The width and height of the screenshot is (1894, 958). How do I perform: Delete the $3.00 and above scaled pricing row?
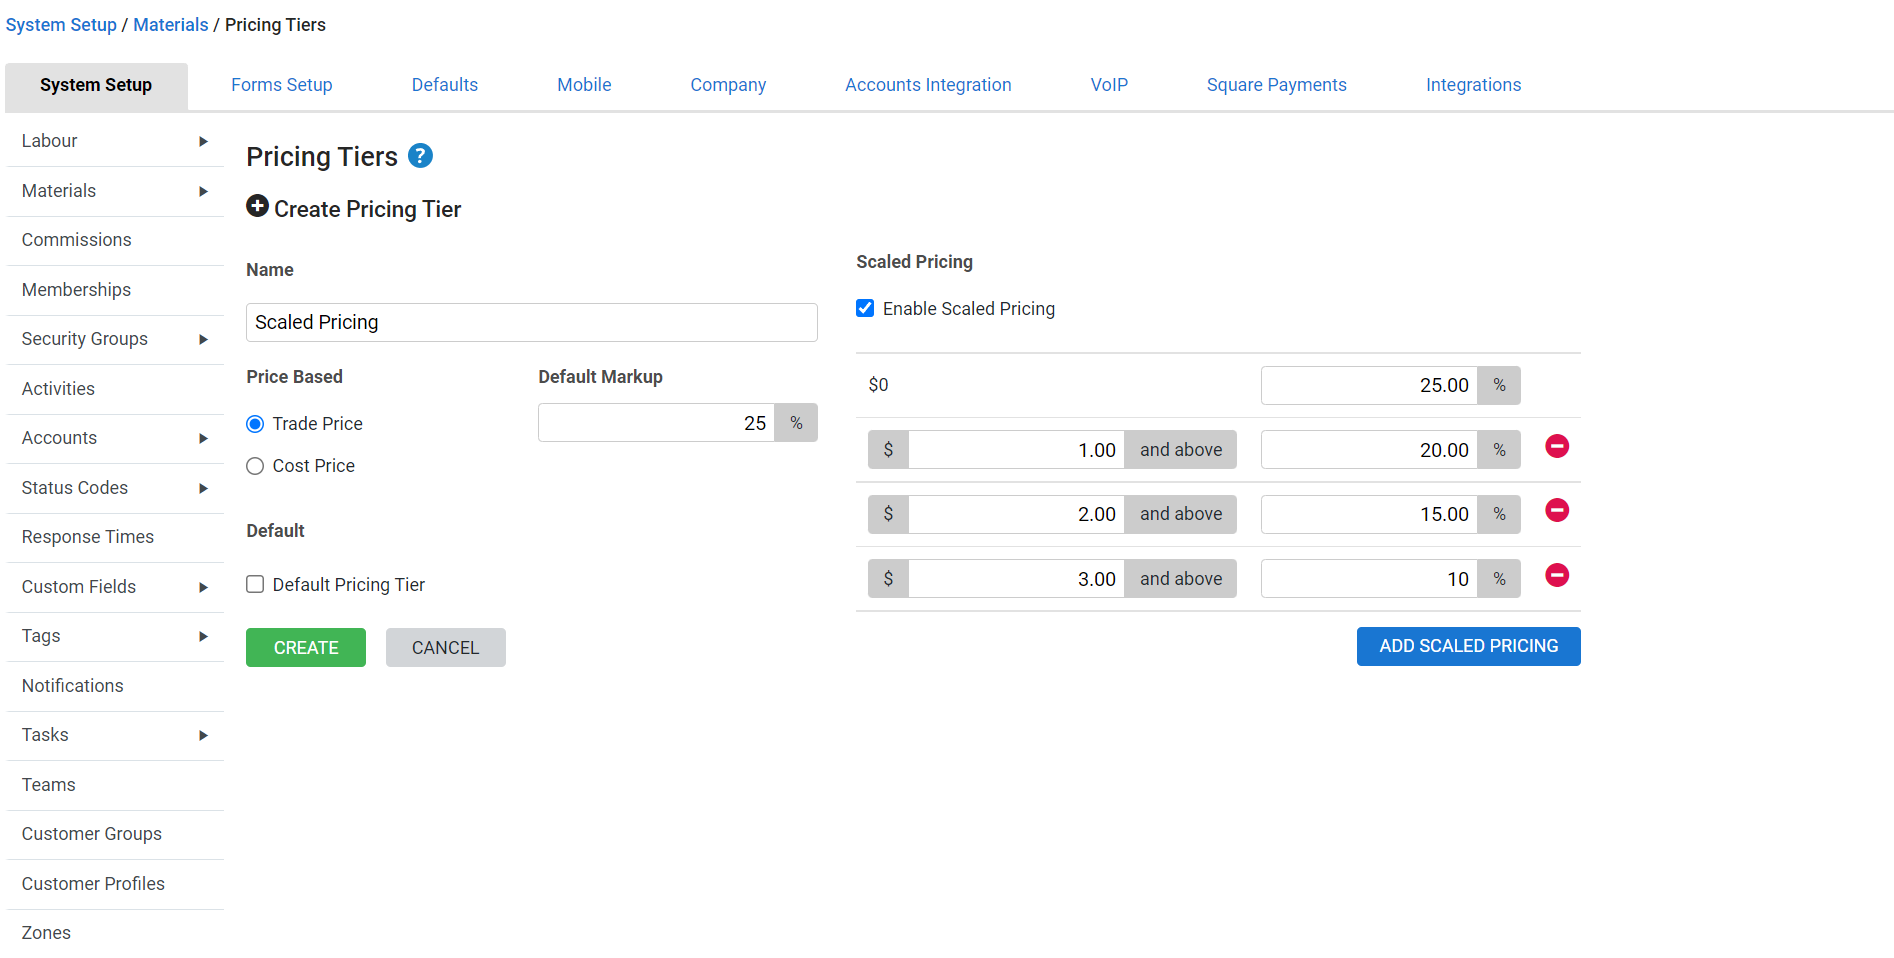(1556, 576)
